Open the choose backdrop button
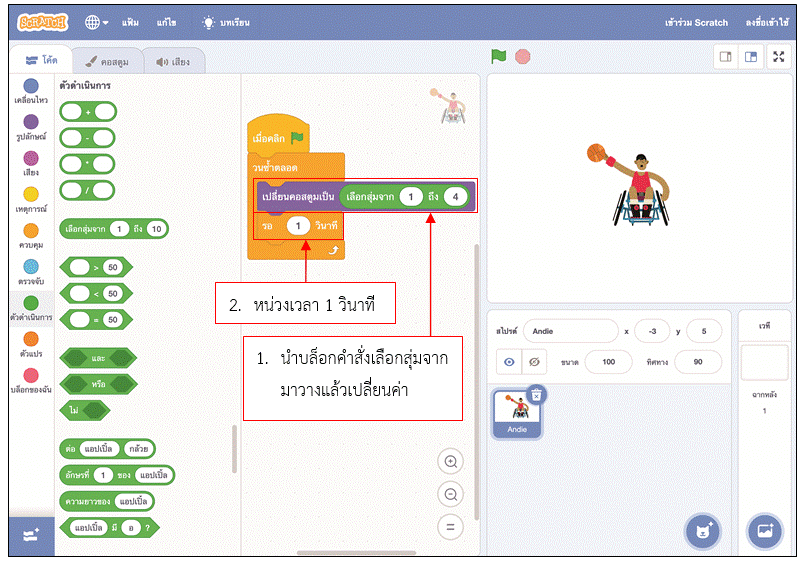Screen dimensions: 808x564 (x=765, y=531)
